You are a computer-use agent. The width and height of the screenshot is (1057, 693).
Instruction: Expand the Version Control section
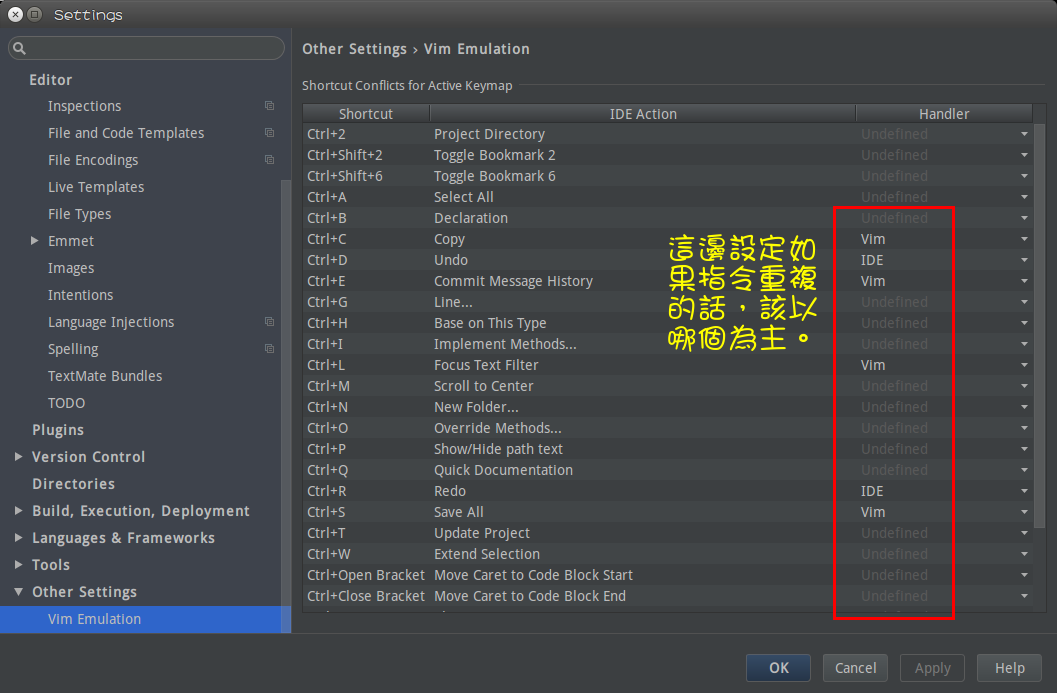click(18, 456)
